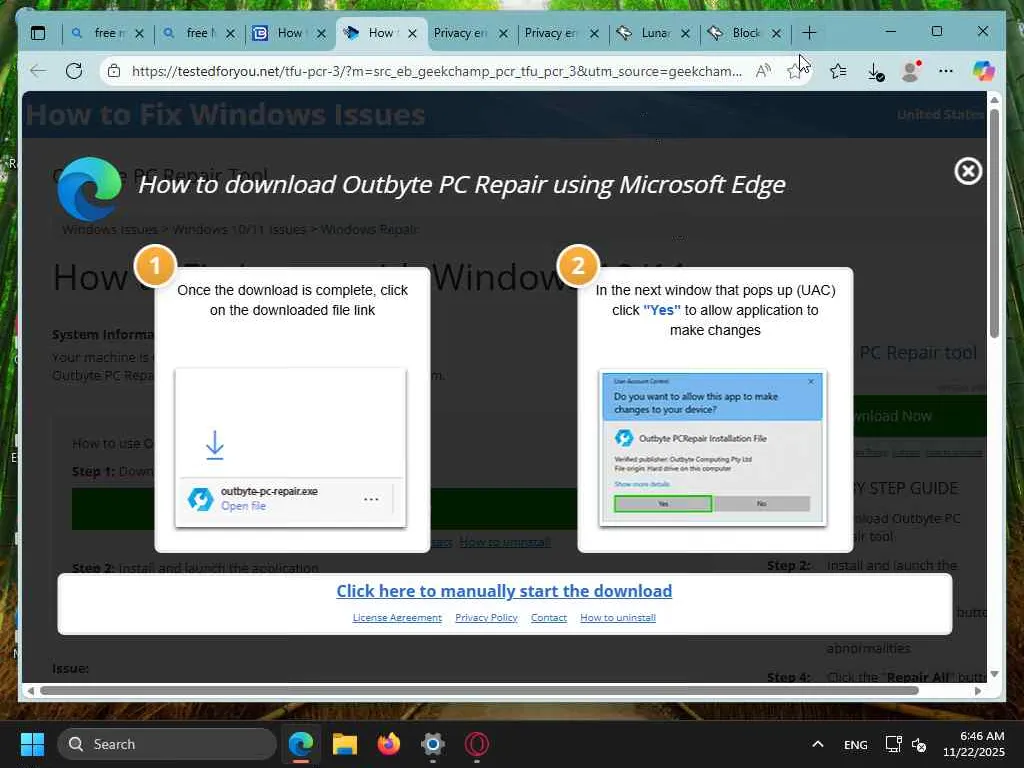Click here to manually start the download
This screenshot has width=1024, height=768.
(504, 591)
